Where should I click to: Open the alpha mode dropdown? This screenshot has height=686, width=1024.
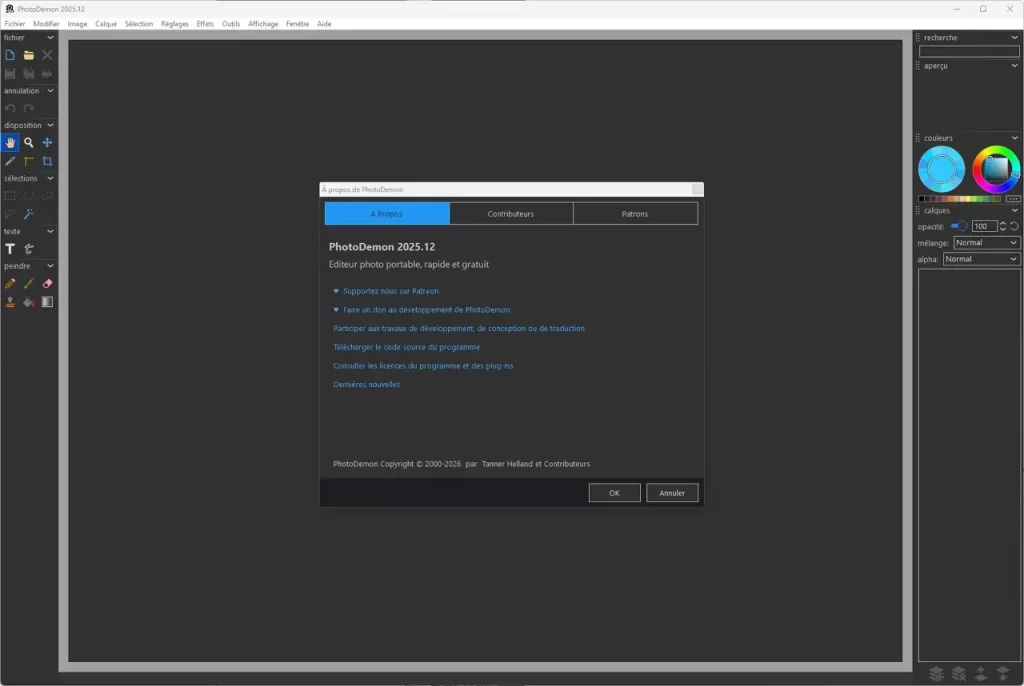click(x=981, y=259)
